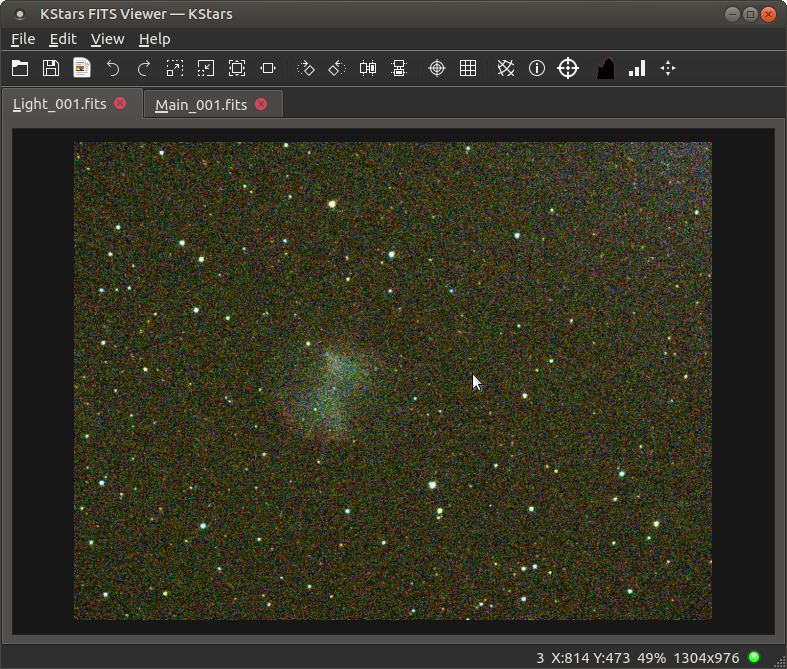Open the Help menu
This screenshot has width=787, height=669.
(x=155, y=39)
